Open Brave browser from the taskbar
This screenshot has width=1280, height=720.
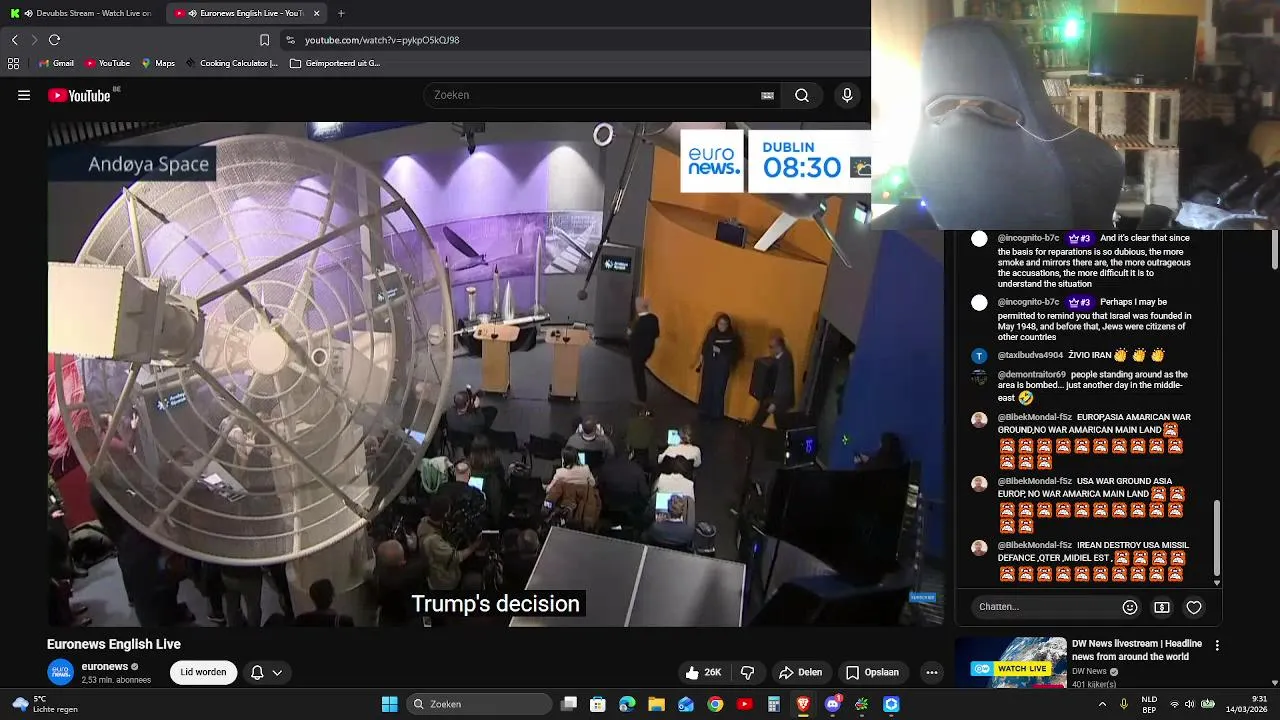pos(803,704)
